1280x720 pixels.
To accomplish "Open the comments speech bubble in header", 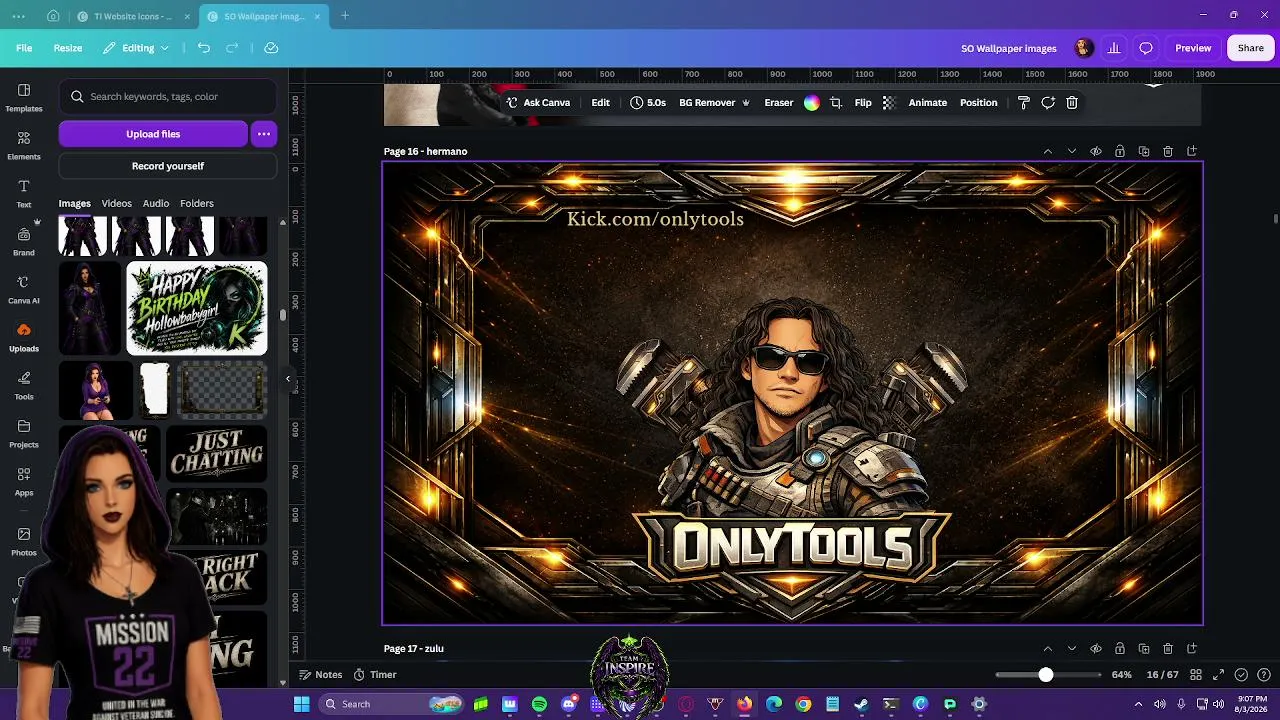I will tap(1146, 48).
